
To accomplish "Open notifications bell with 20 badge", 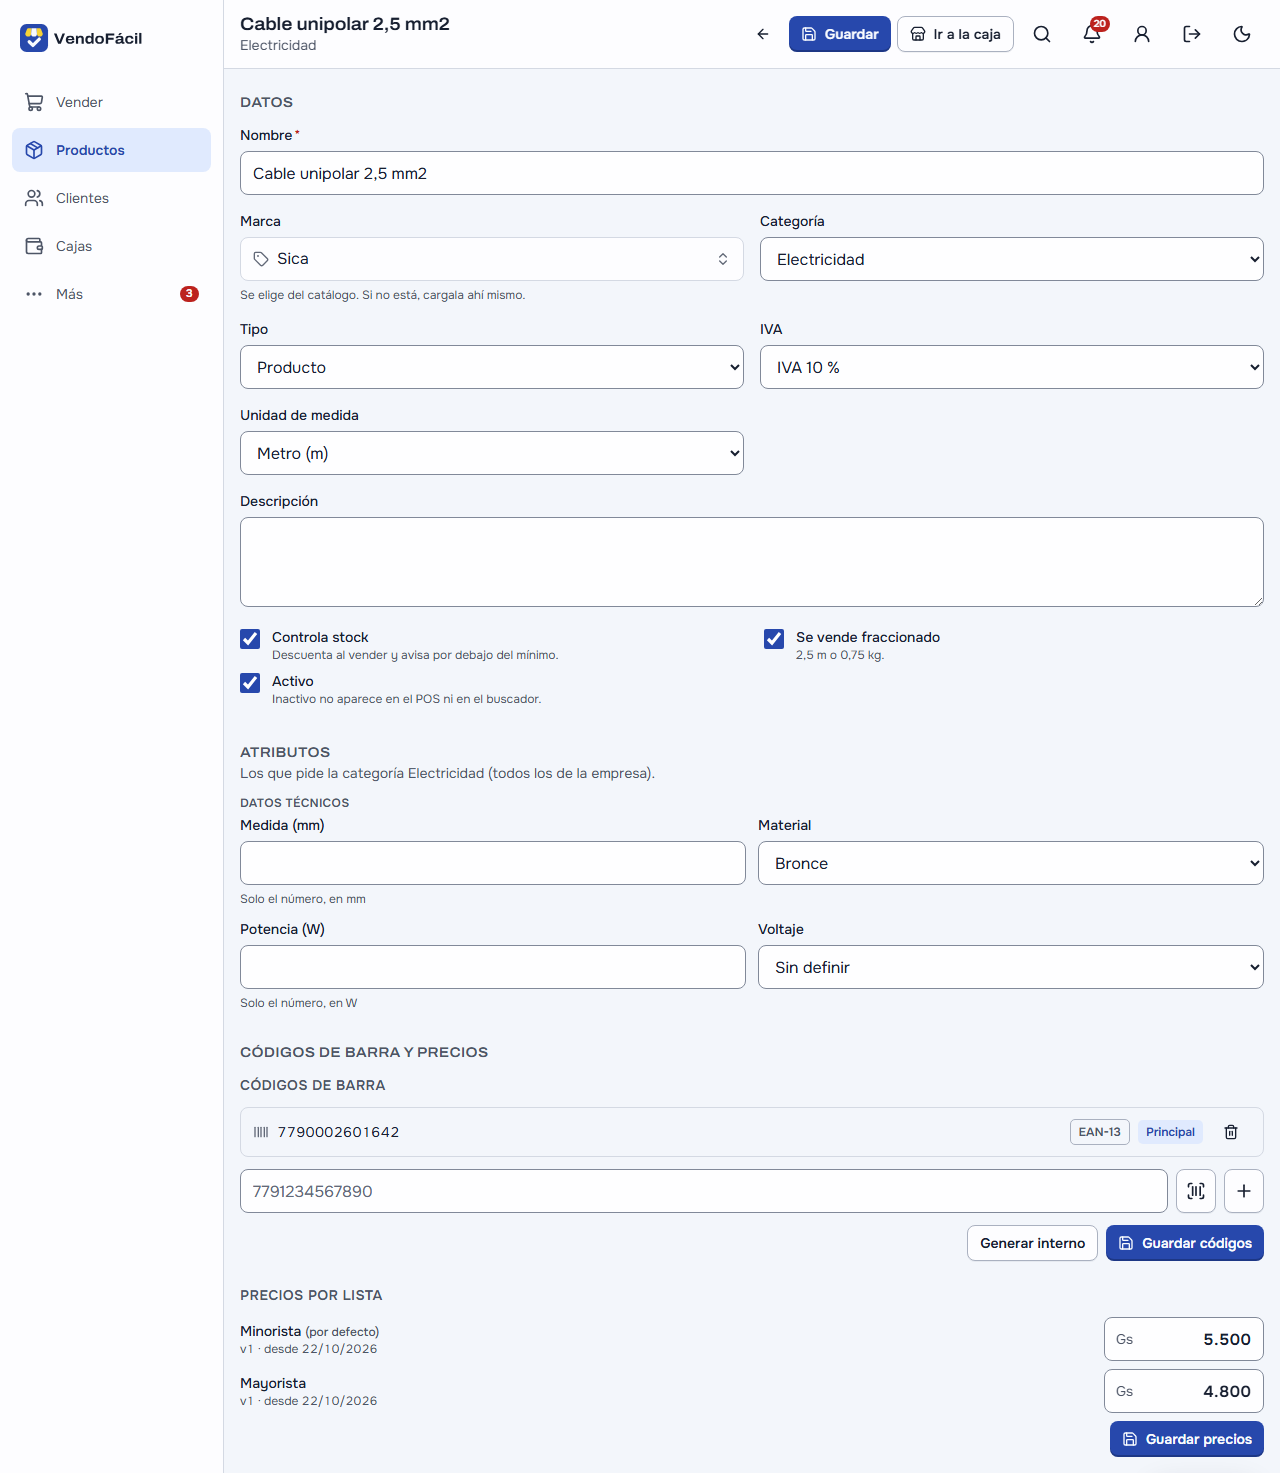I will point(1092,34).
